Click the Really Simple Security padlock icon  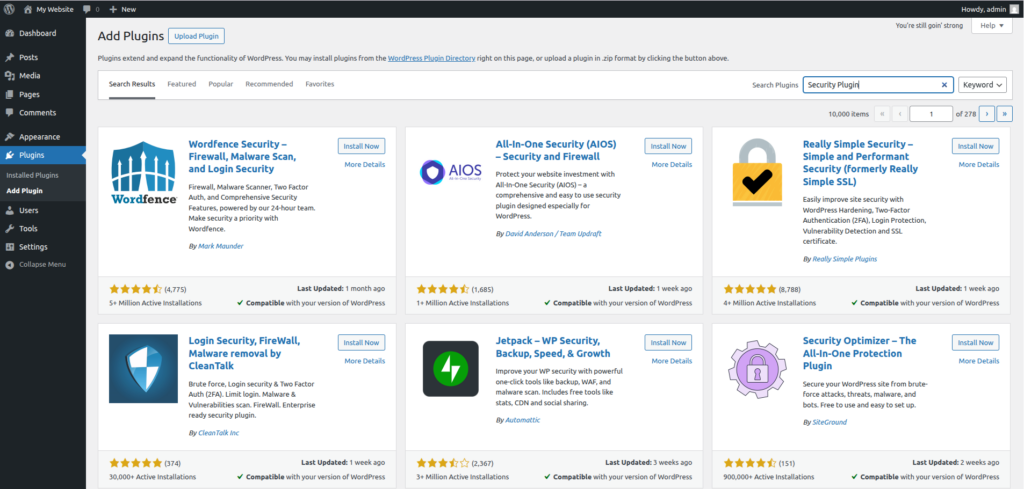pos(758,172)
